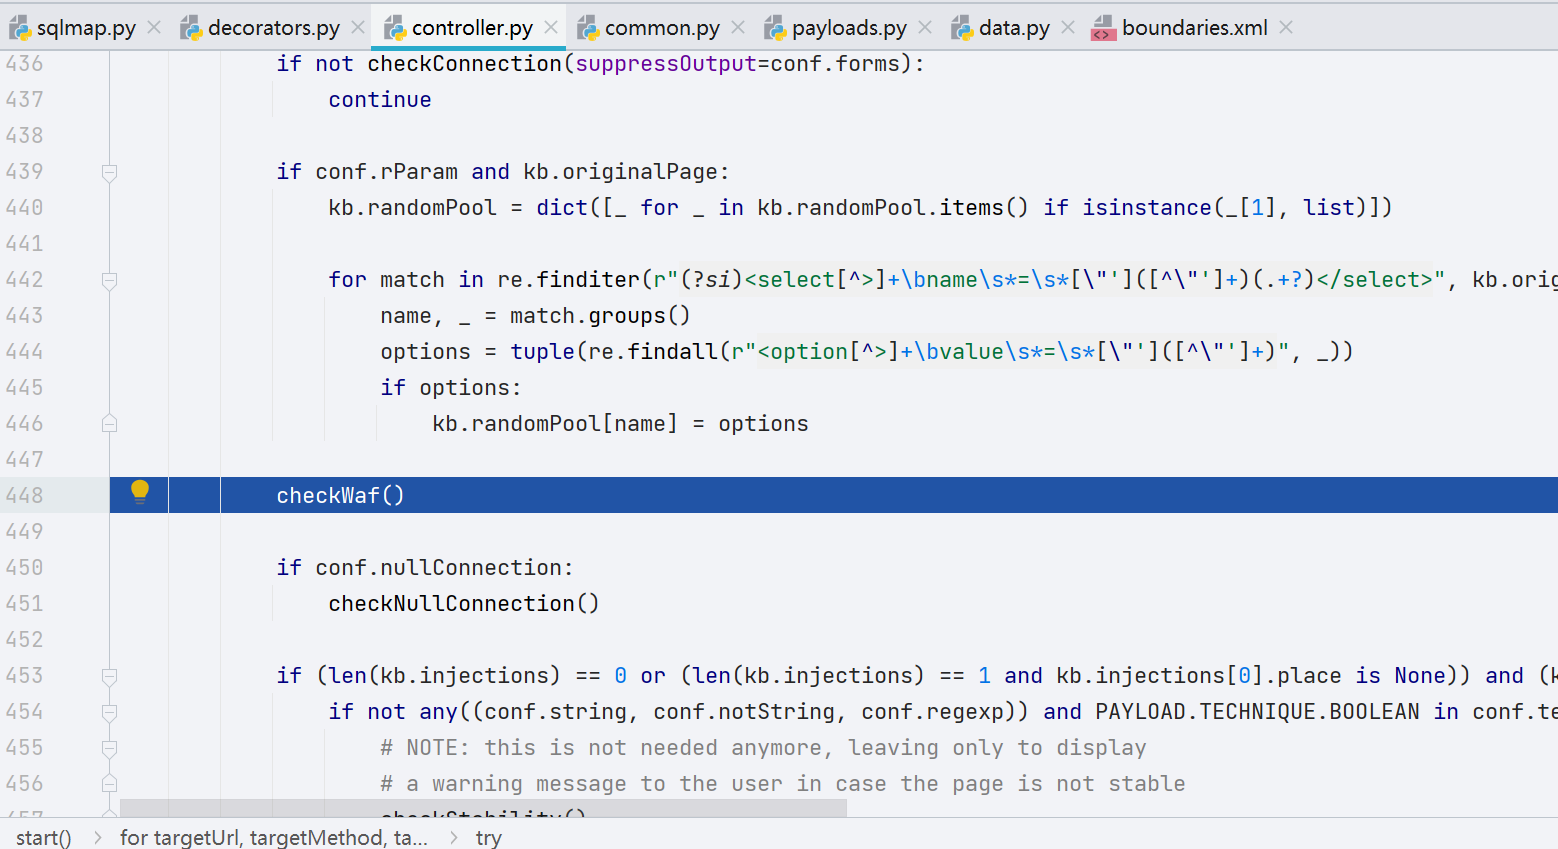Screen dimensions: 1558x849
Task: Switch to the data.py tab
Action: [1014, 28]
